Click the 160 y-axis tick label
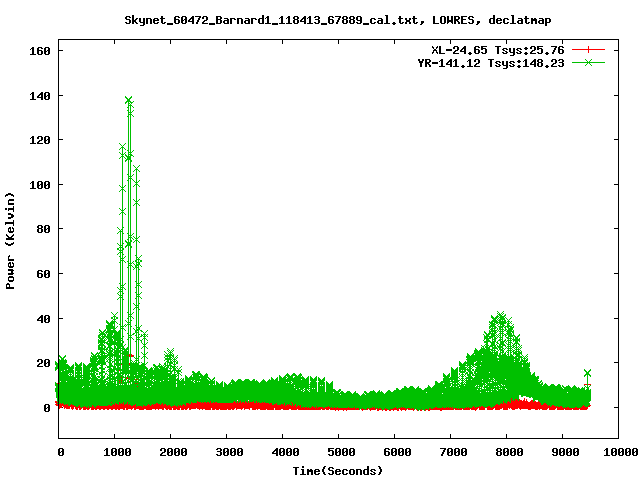The width and height of the screenshot is (640, 480). point(40,51)
